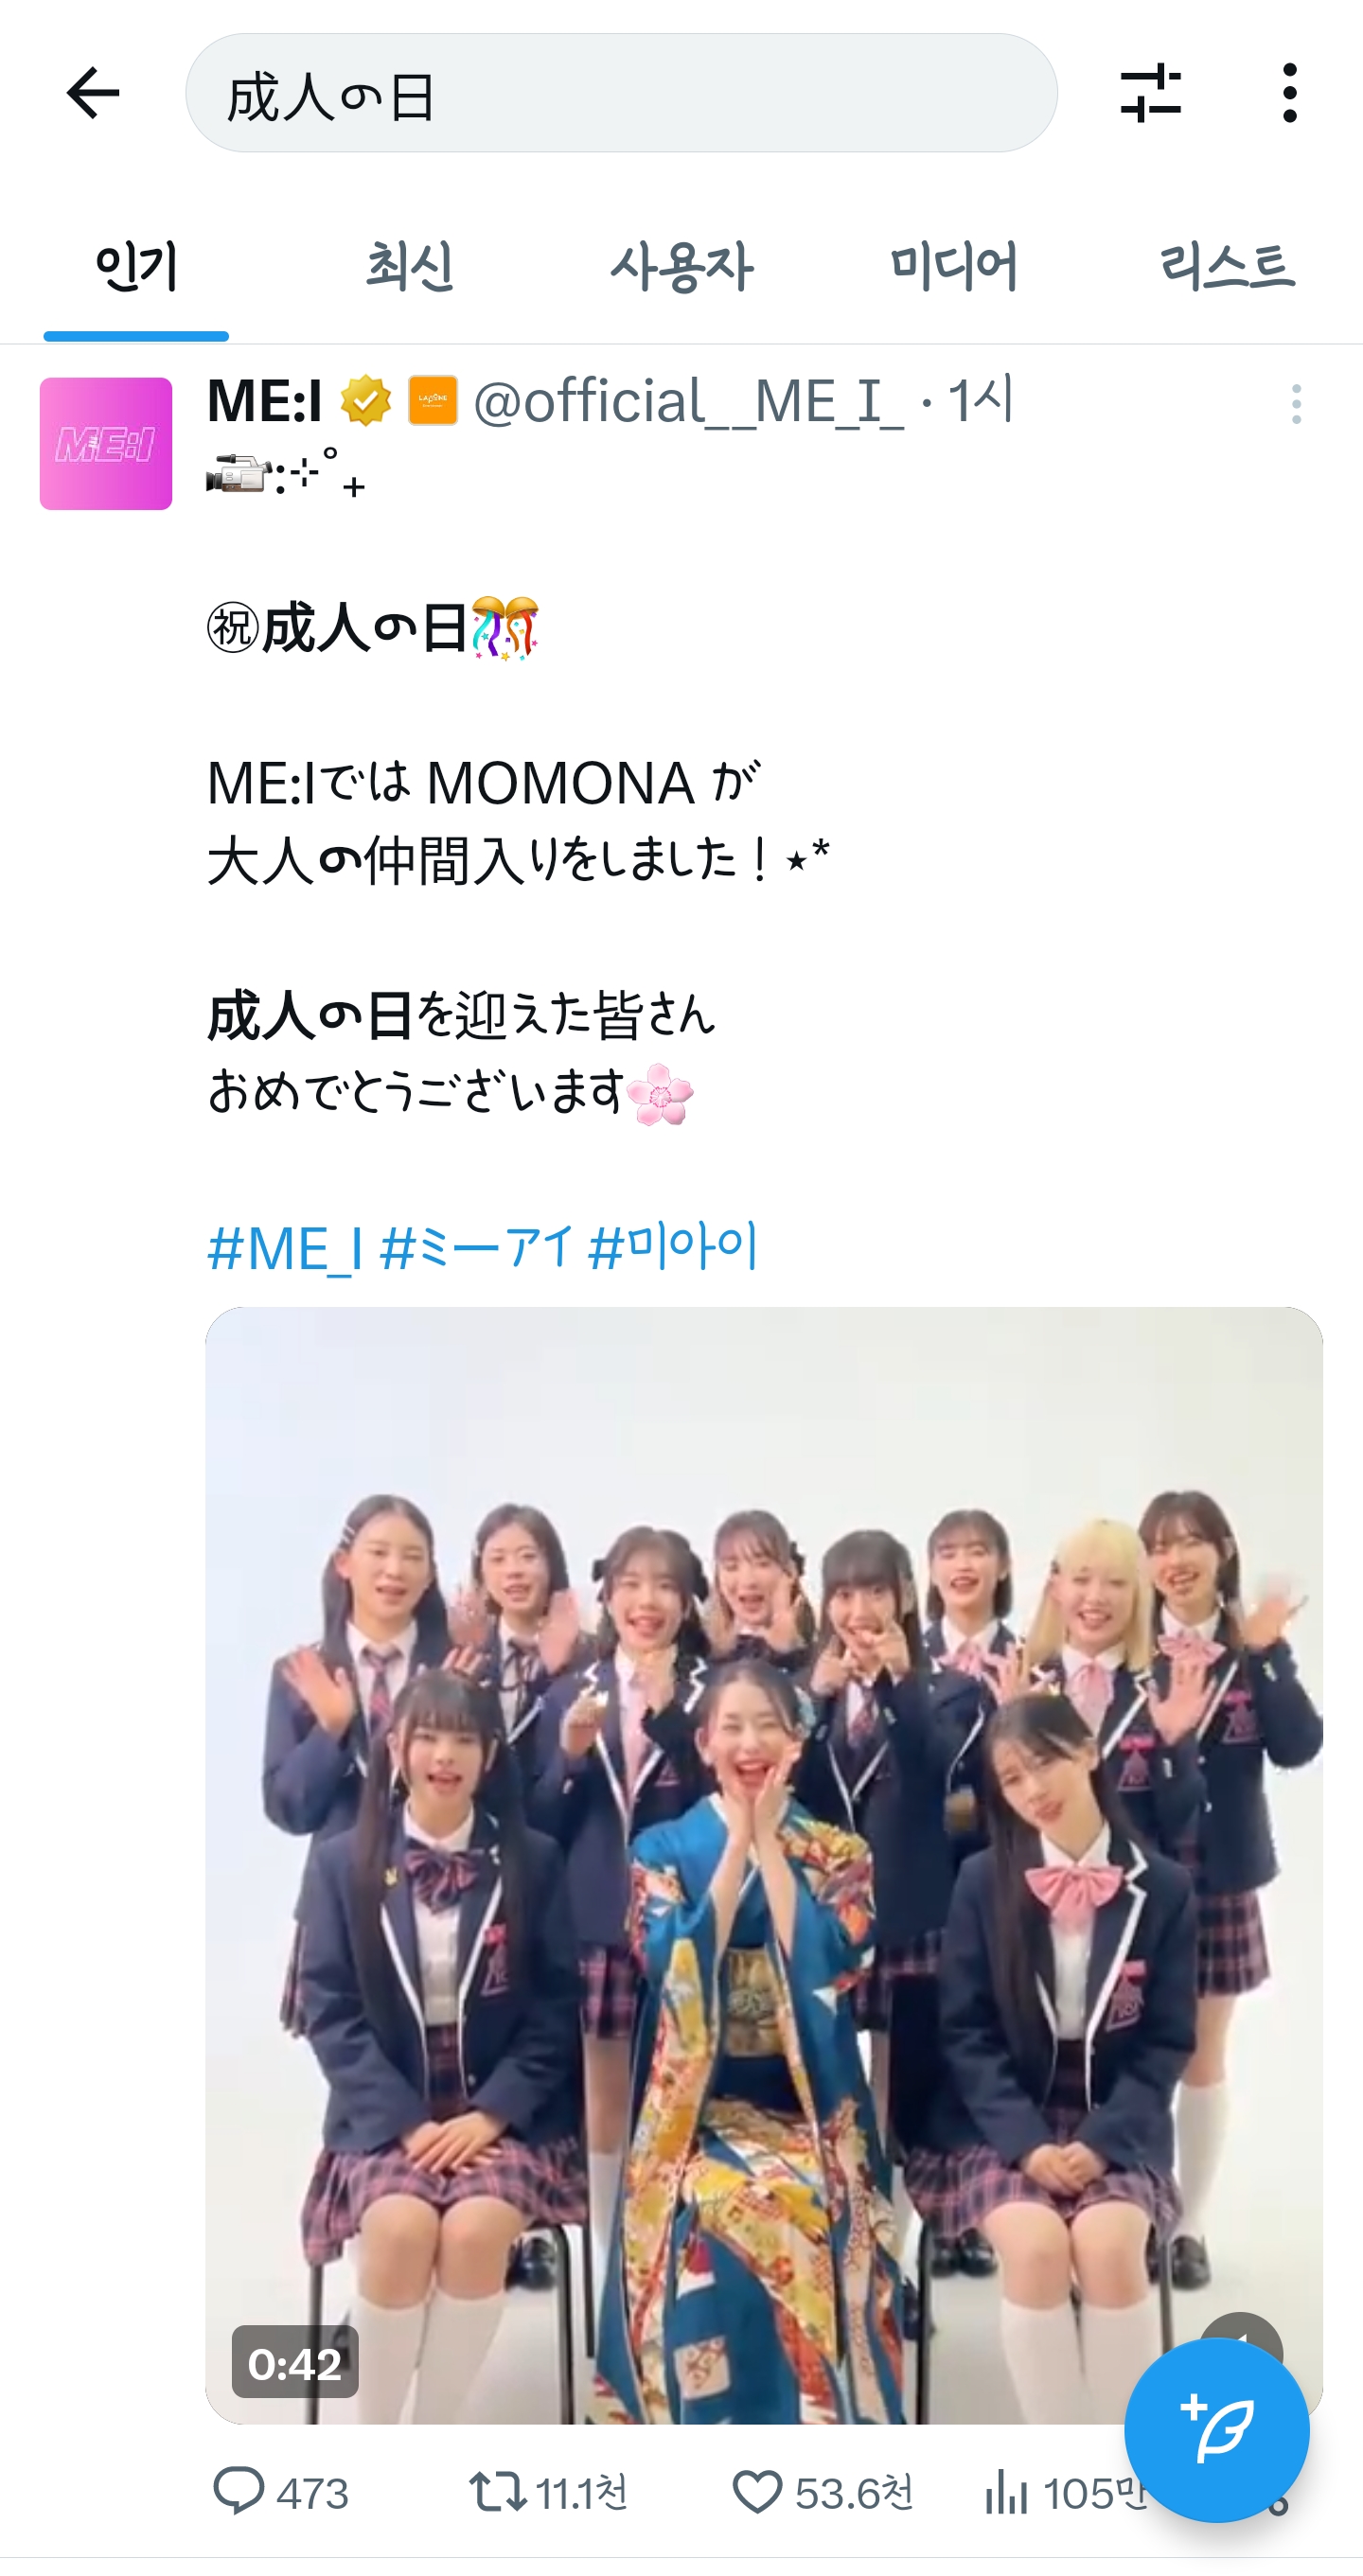Open the #ME_I hashtag
The width and height of the screenshot is (1363, 2576).
[284, 1248]
